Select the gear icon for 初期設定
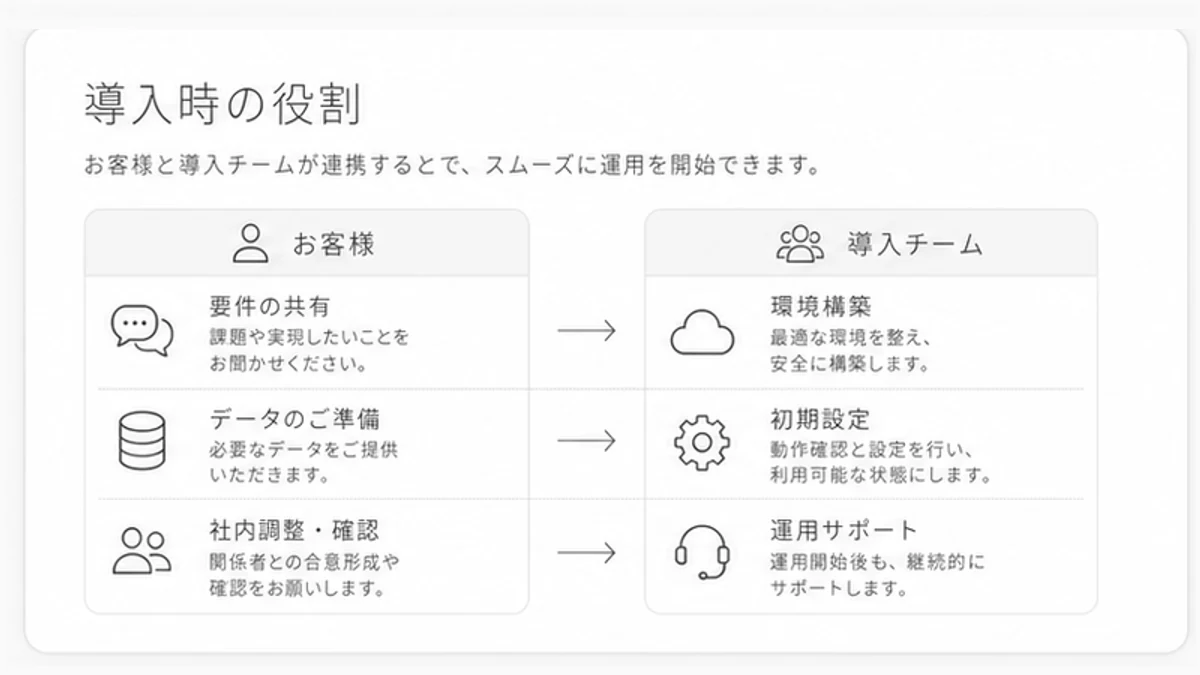This screenshot has width=1200, height=675. (702, 442)
